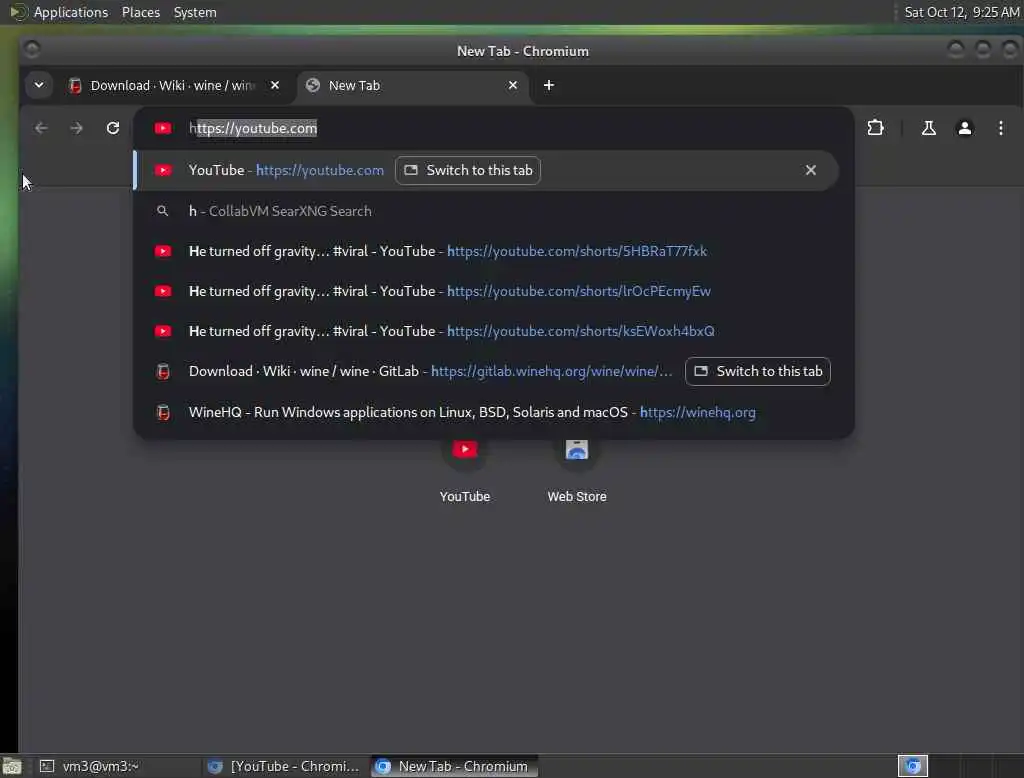Image resolution: width=1024 pixels, height=778 pixels.
Task: Expand the tab search dropdown arrow
Action: click(39, 85)
